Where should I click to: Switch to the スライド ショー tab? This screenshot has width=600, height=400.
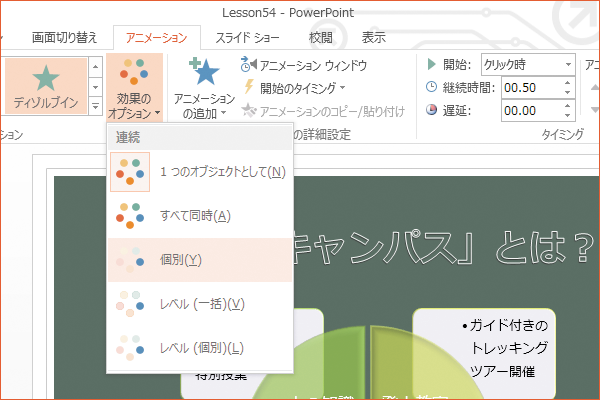point(247,38)
